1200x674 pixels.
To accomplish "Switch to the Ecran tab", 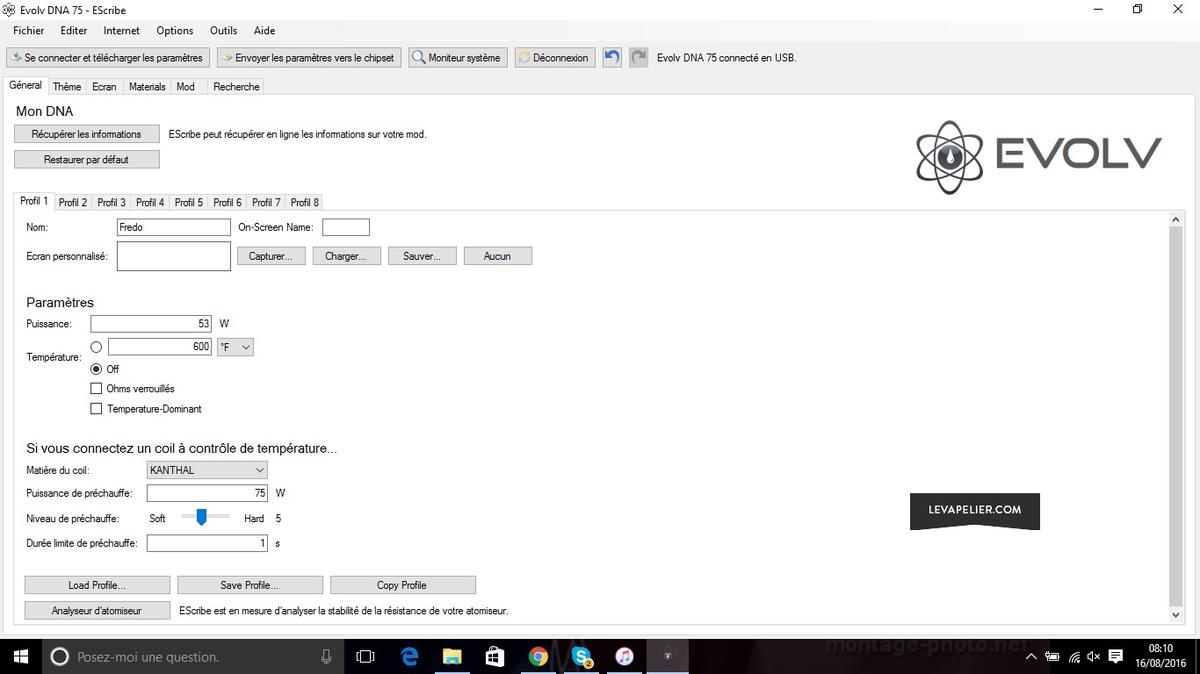I will pyautogui.click(x=104, y=87).
